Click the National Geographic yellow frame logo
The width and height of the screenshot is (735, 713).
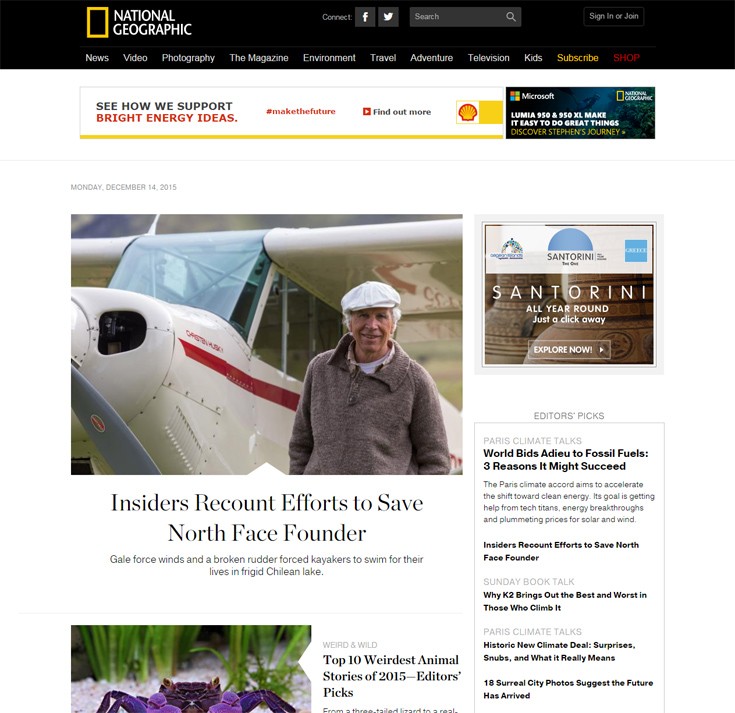click(98, 23)
